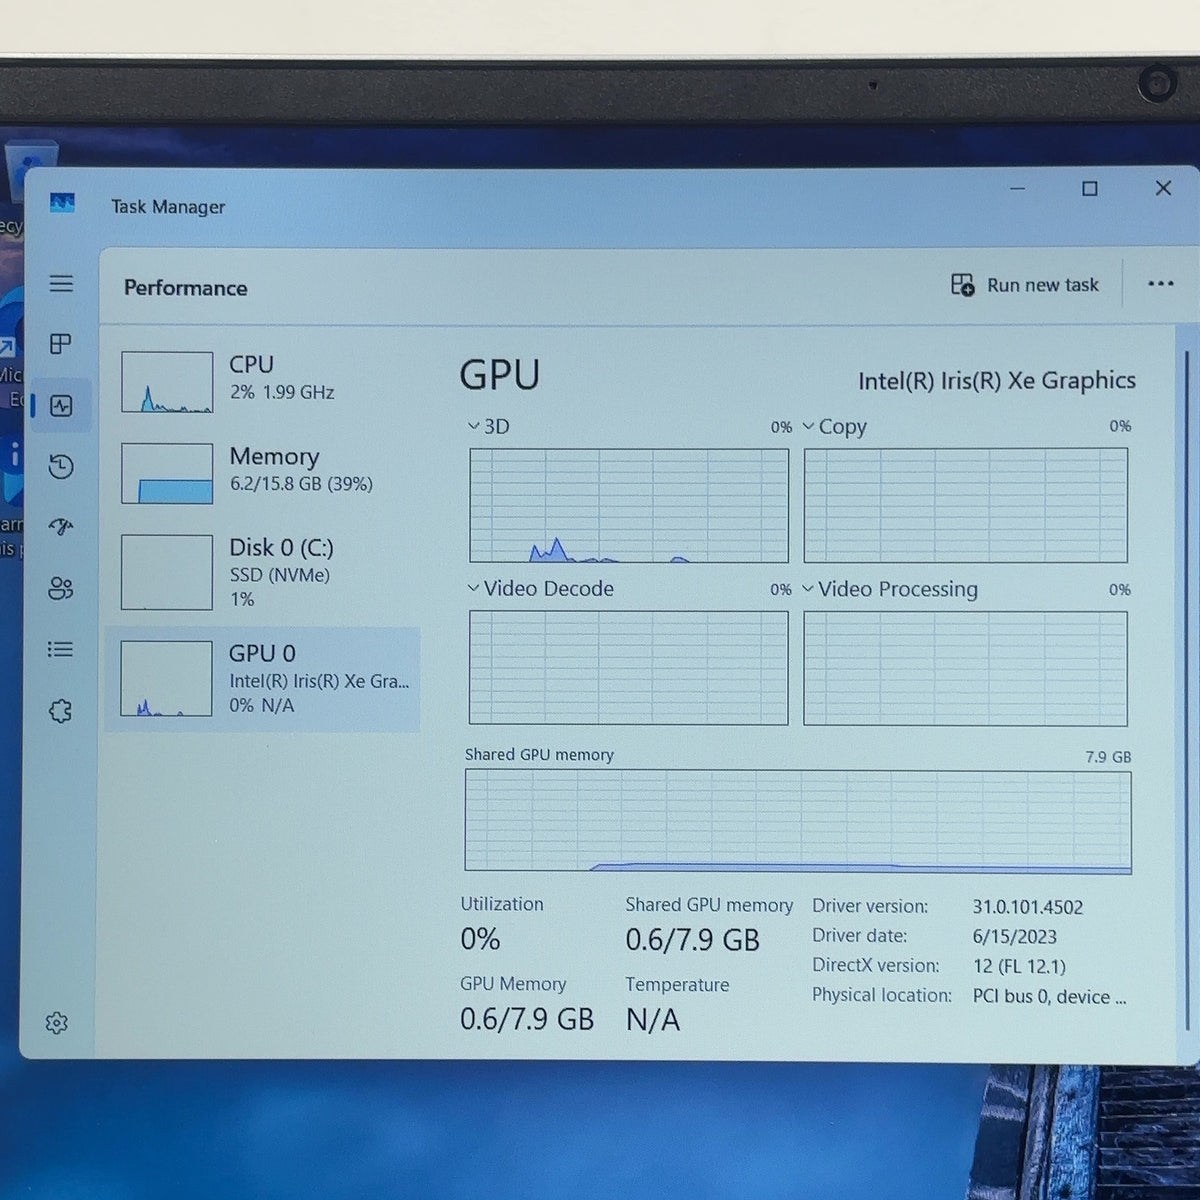
Task: Open the Details page icon
Action: (x=61, y=650)
